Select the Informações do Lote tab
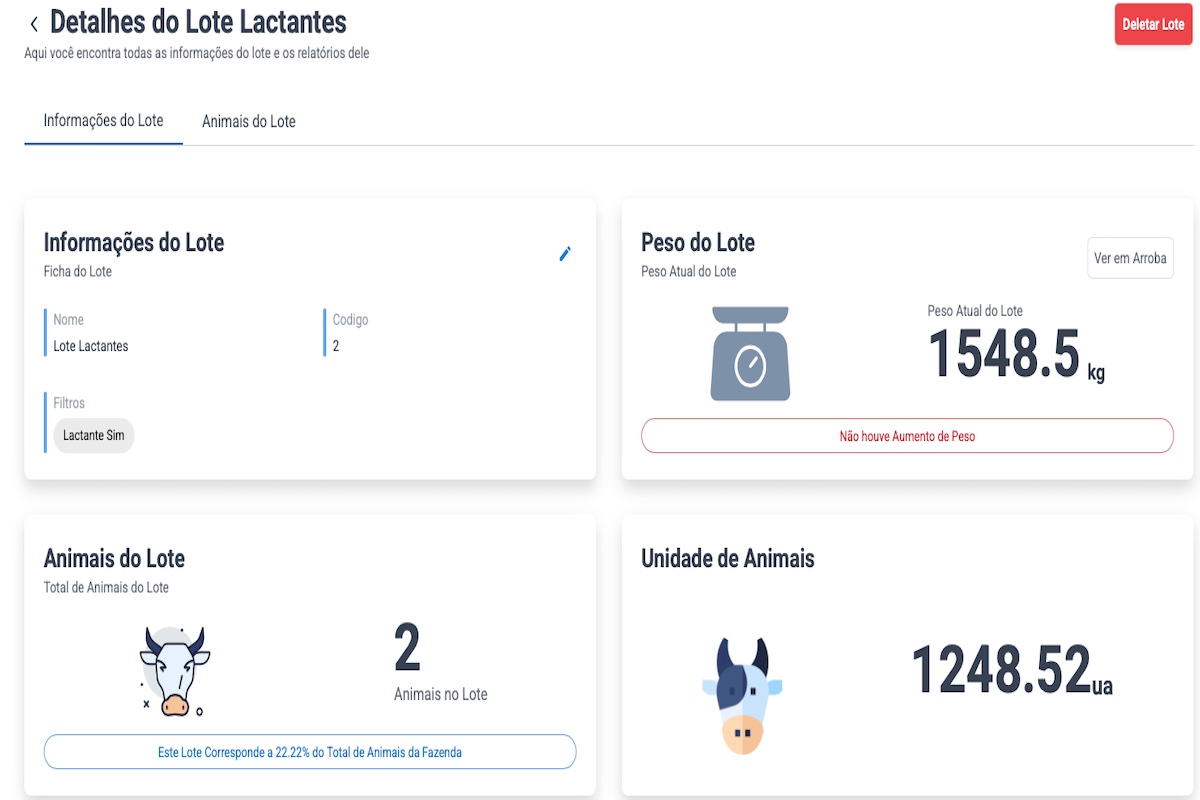The image size is (1200, 800). click(103, 120)
